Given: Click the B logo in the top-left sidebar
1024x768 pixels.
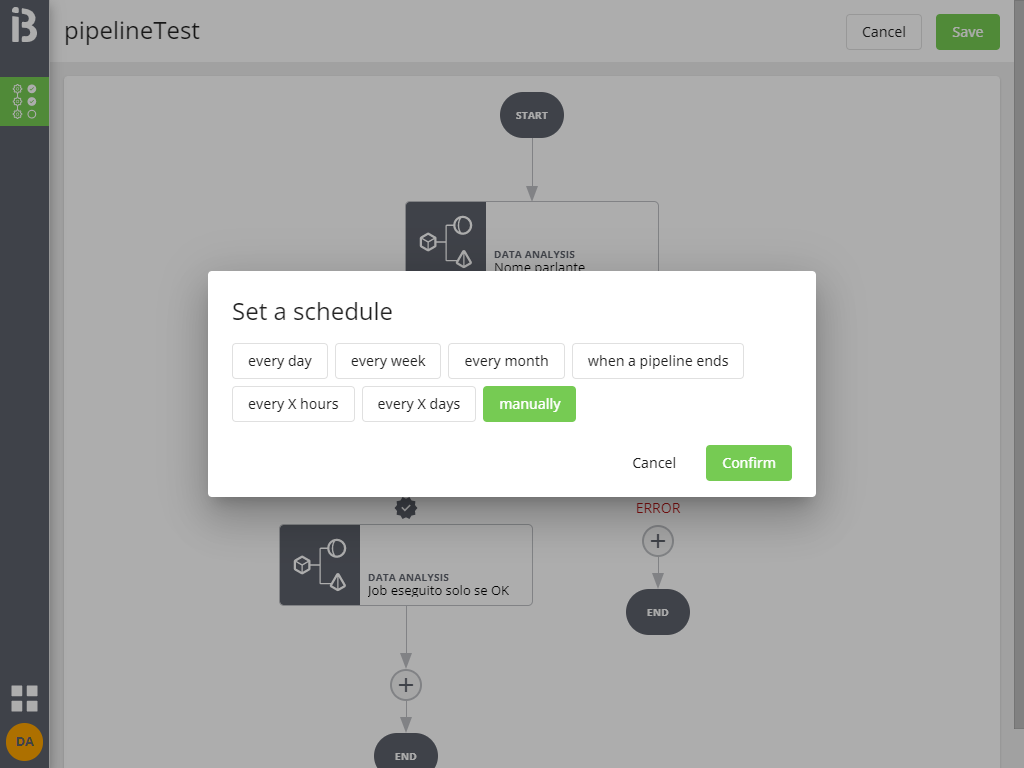Looking at the screenshot, I should [x=24, y=27].
